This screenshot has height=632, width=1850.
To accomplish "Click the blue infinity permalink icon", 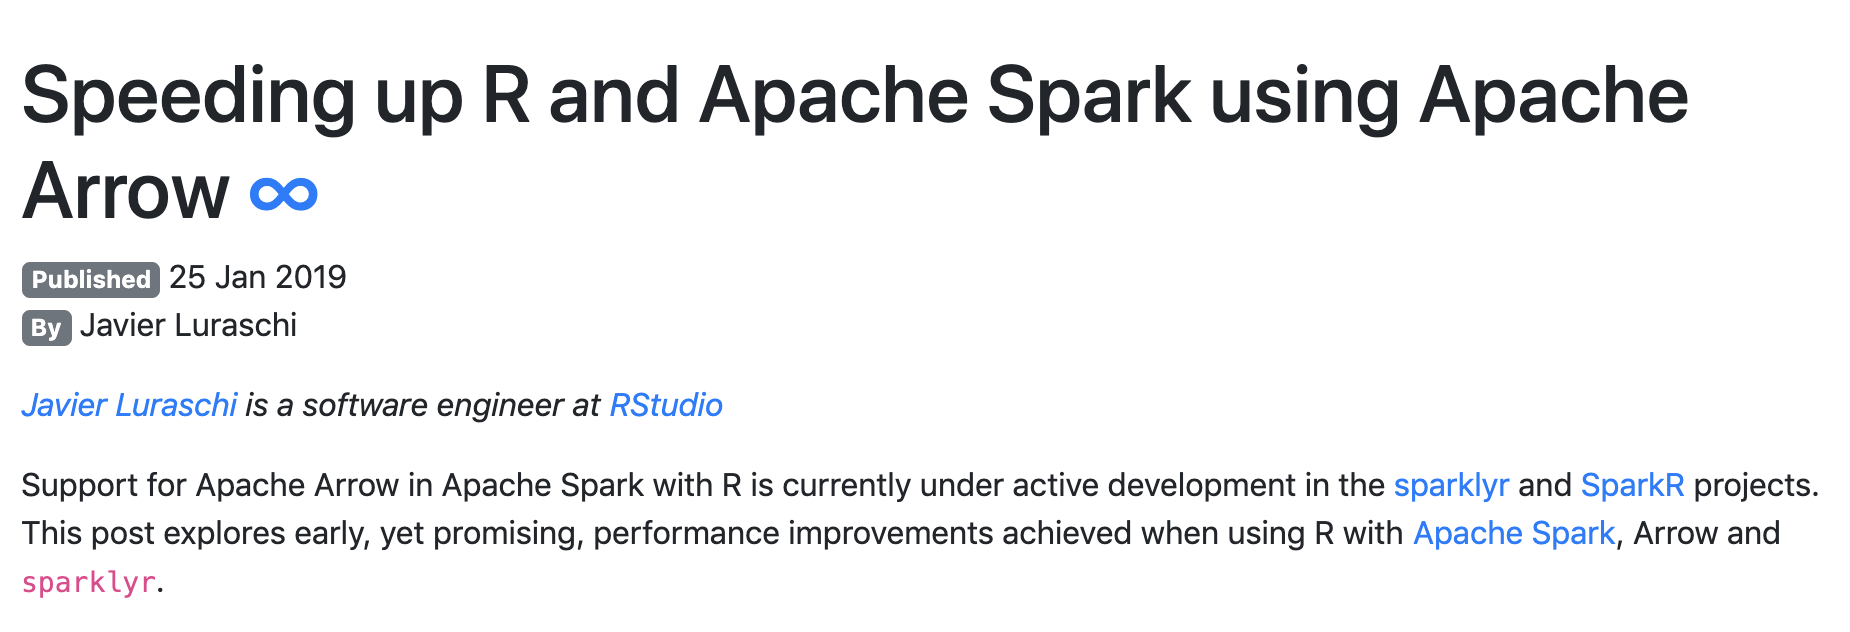I will click(x=284, y=194).
